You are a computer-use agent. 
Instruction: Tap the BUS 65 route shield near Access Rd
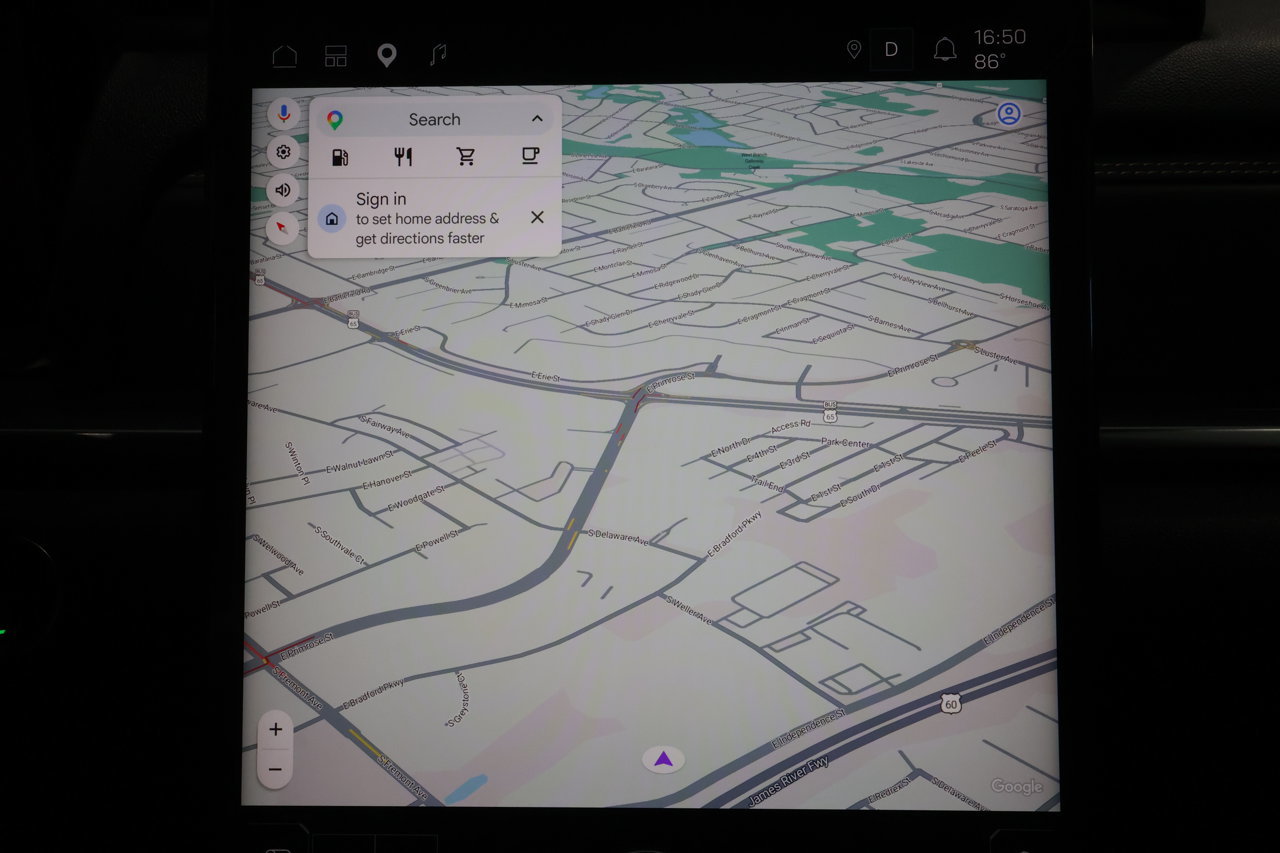(831, 410)
